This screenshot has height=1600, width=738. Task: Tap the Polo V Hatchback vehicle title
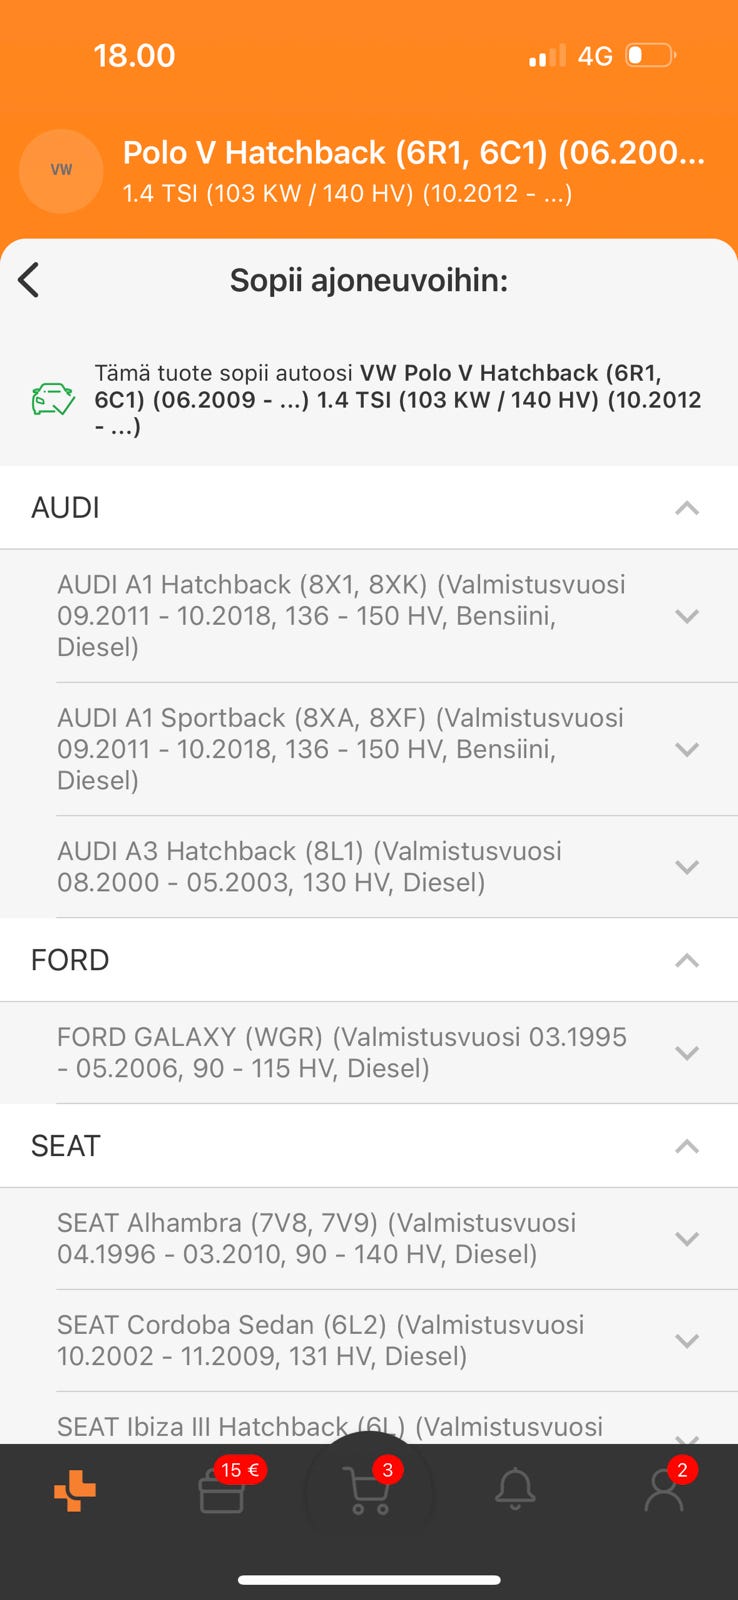pos(413,152)
